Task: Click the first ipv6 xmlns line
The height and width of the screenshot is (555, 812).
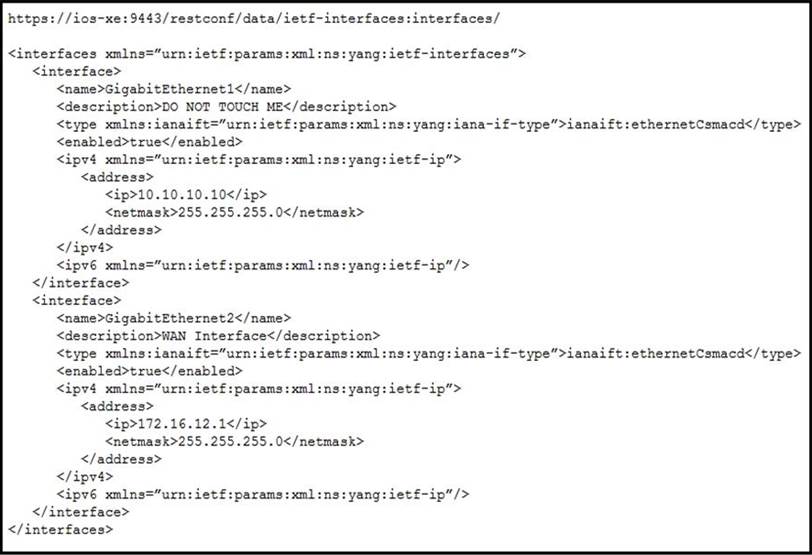Action: tap(263, 265)
